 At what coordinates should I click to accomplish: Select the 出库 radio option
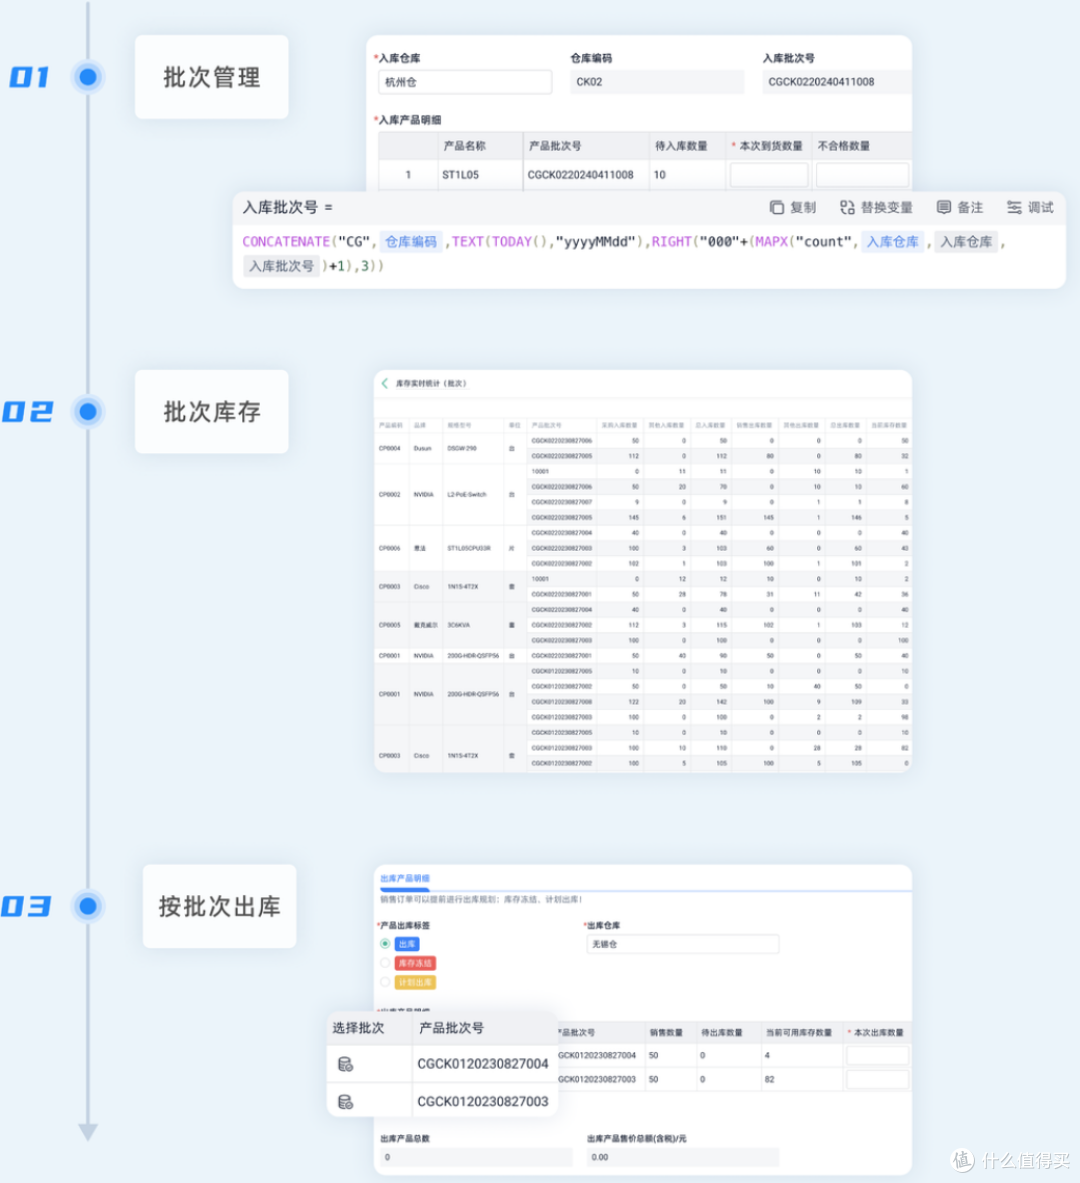385,944
